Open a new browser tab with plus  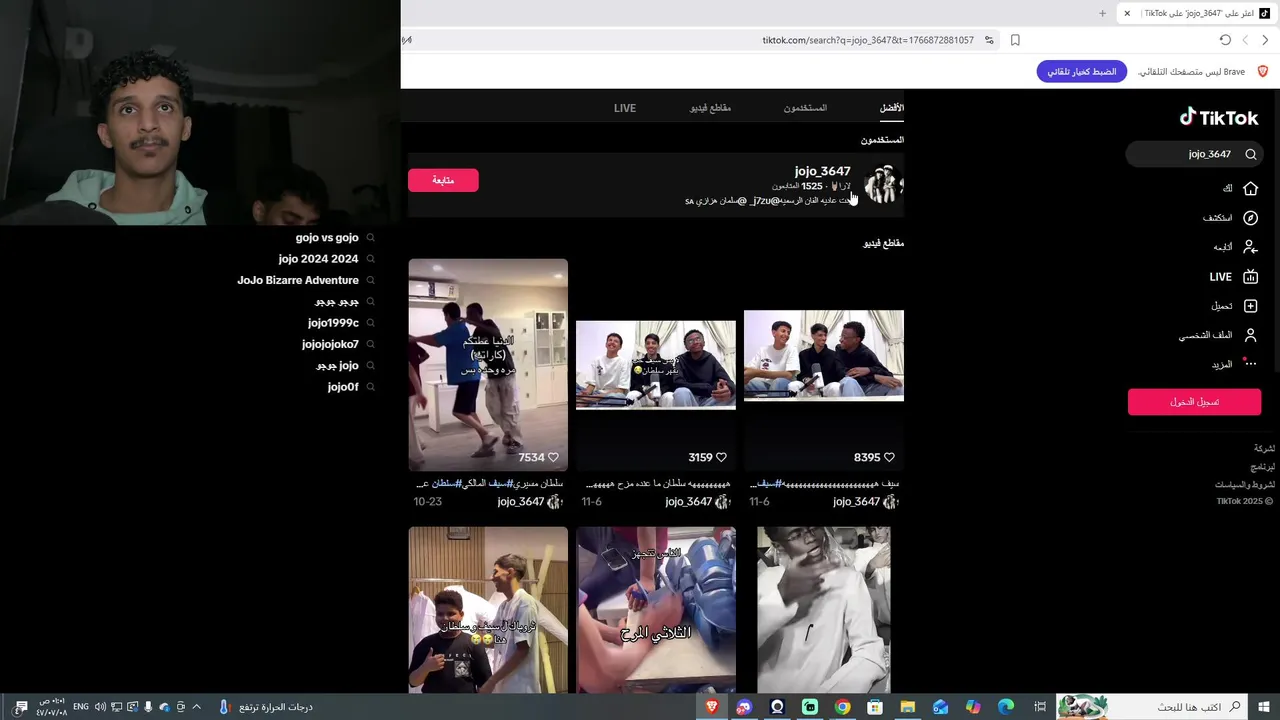1102,13
